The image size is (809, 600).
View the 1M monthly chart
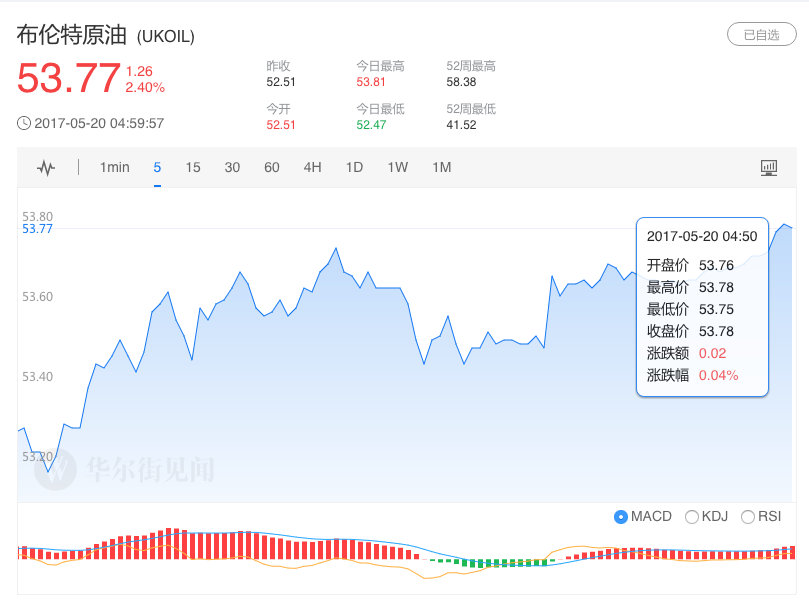441,168
